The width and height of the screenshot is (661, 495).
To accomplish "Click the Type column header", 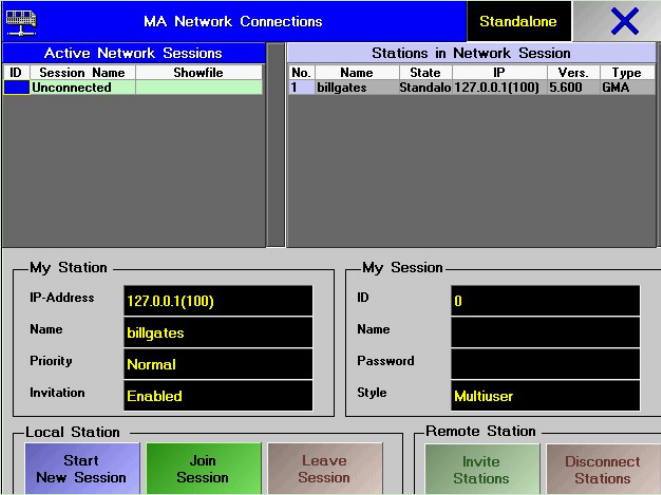I will tap(627, 73).
